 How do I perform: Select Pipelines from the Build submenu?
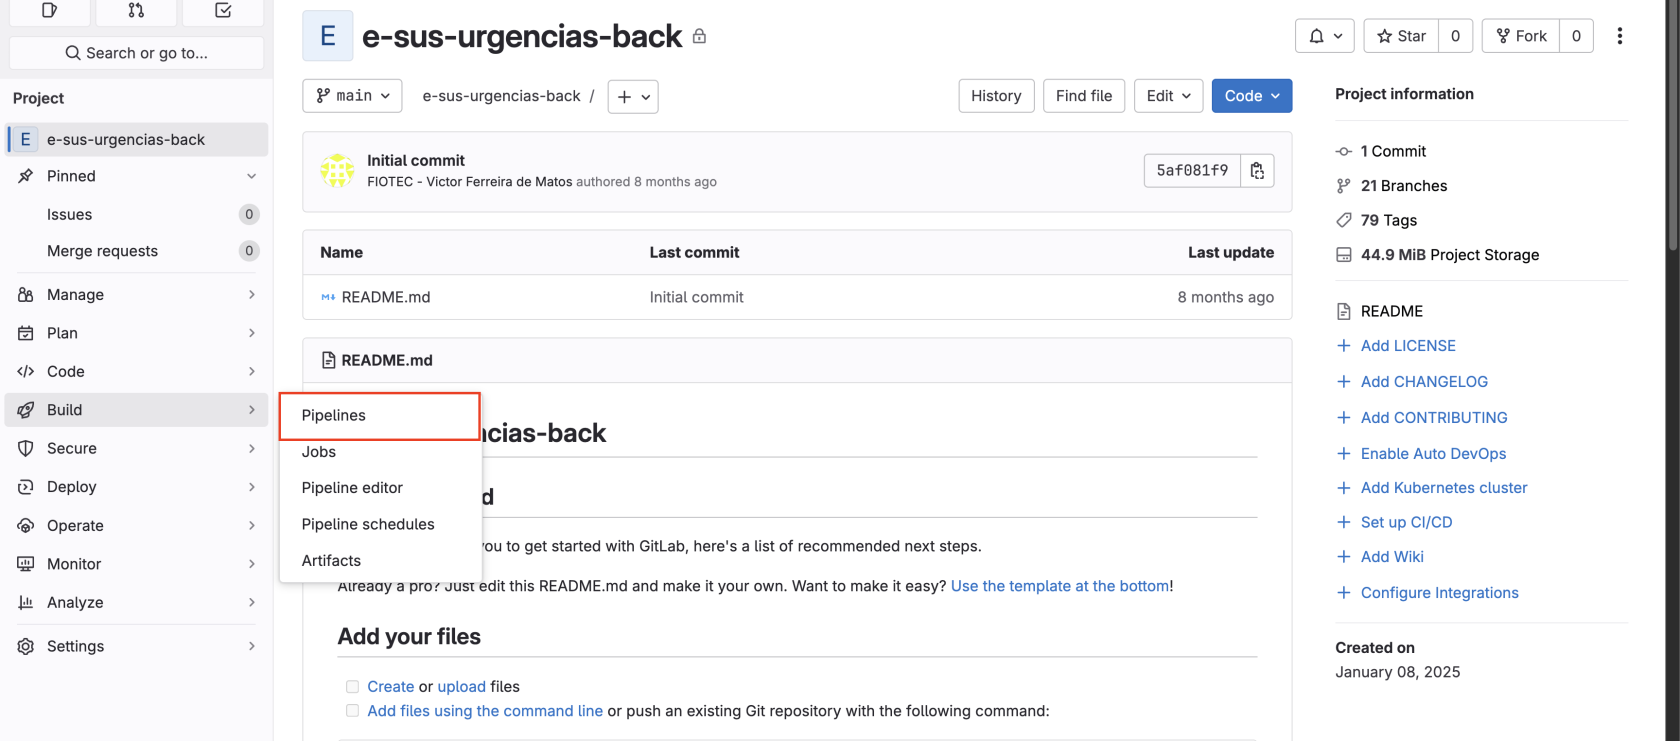tap(334, 416)
